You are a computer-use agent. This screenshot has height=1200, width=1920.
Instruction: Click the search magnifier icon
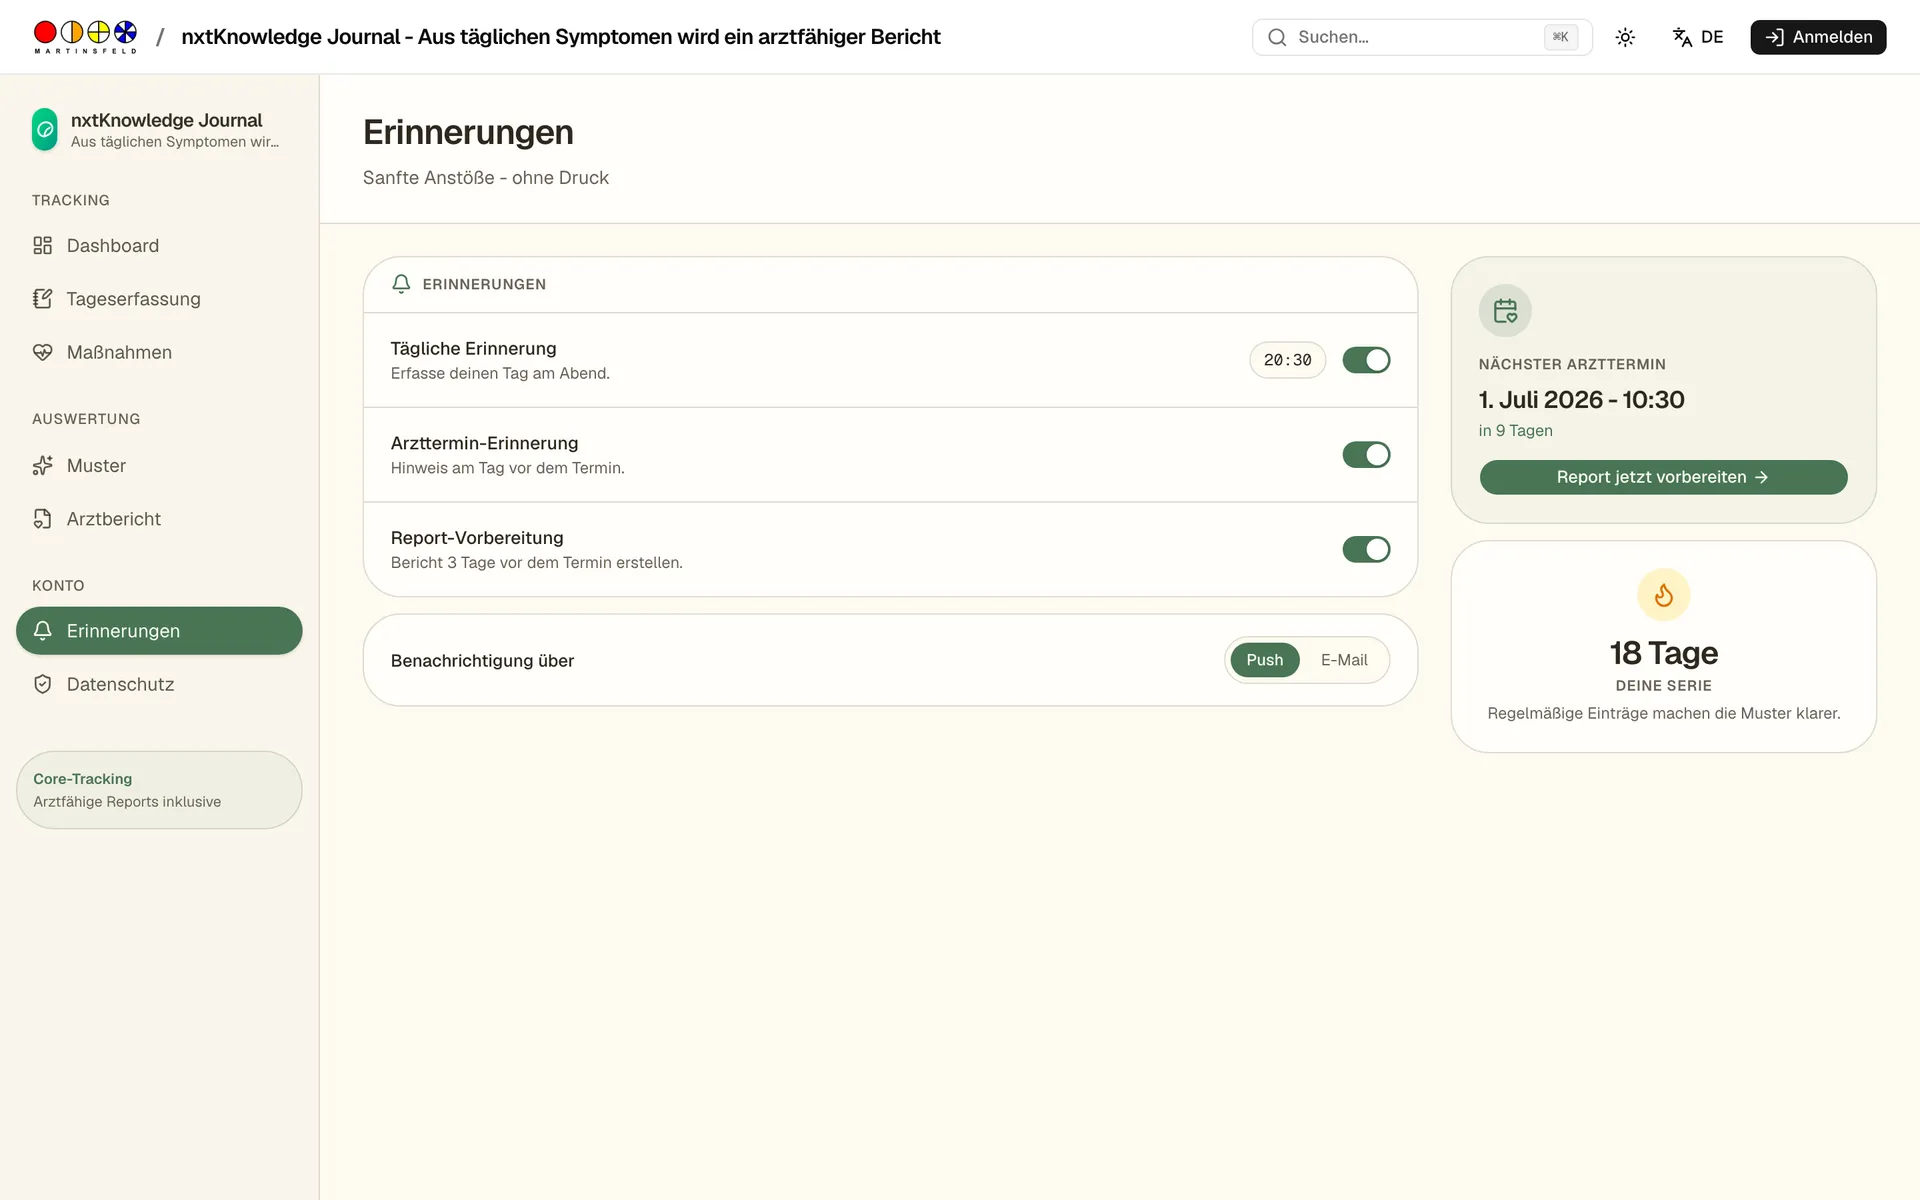(x=1277, y=37)
